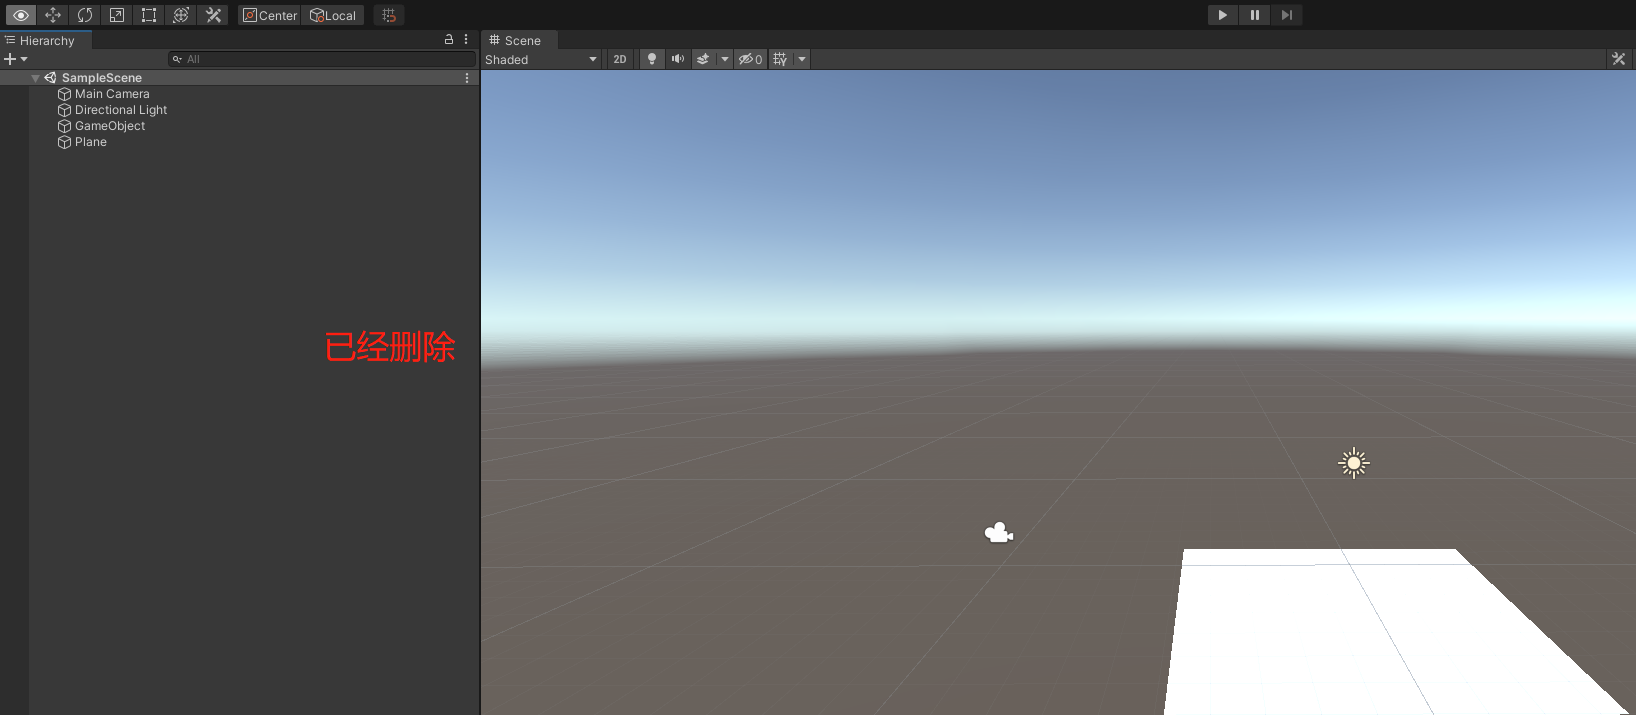Image resolution: width=1636 pixels, height=715 pixels.
Task: Toggle scene audio speaker icon
Action: coord(678,59)
